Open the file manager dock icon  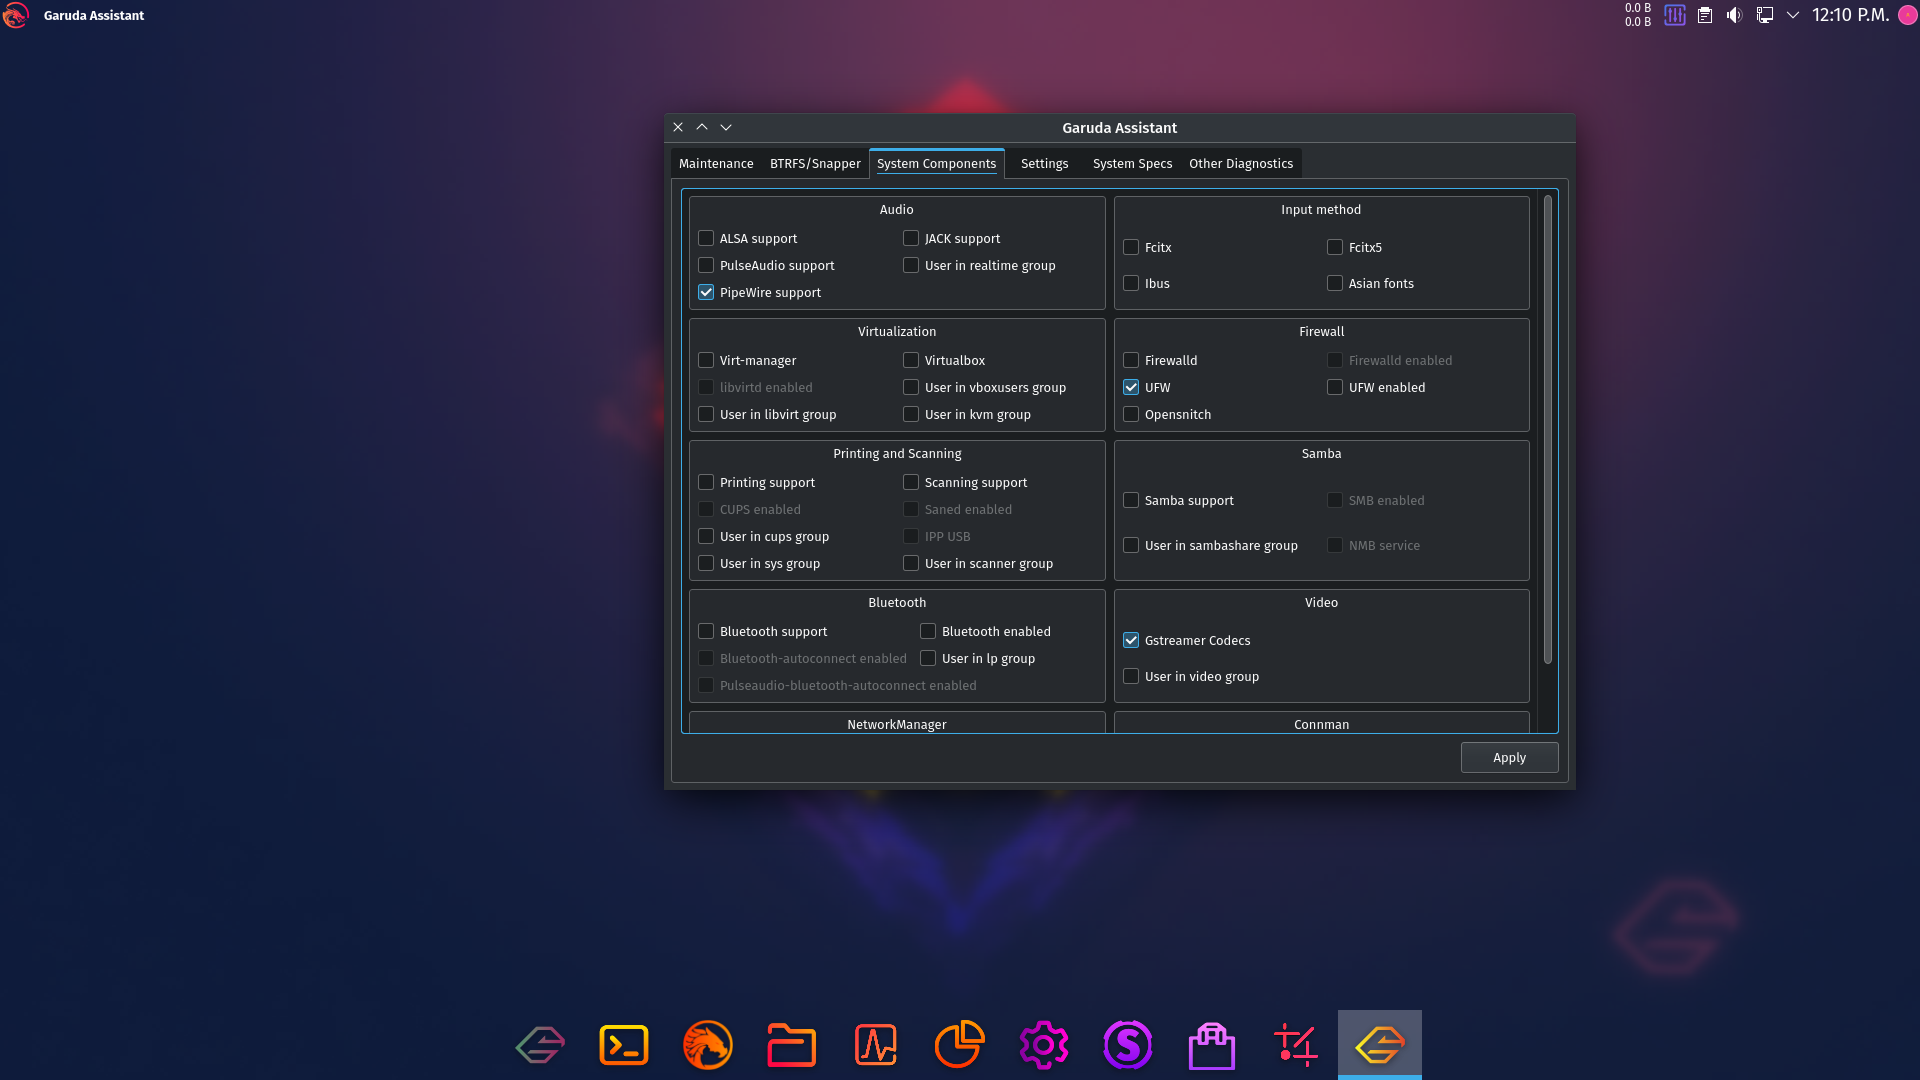[792, 1046]
